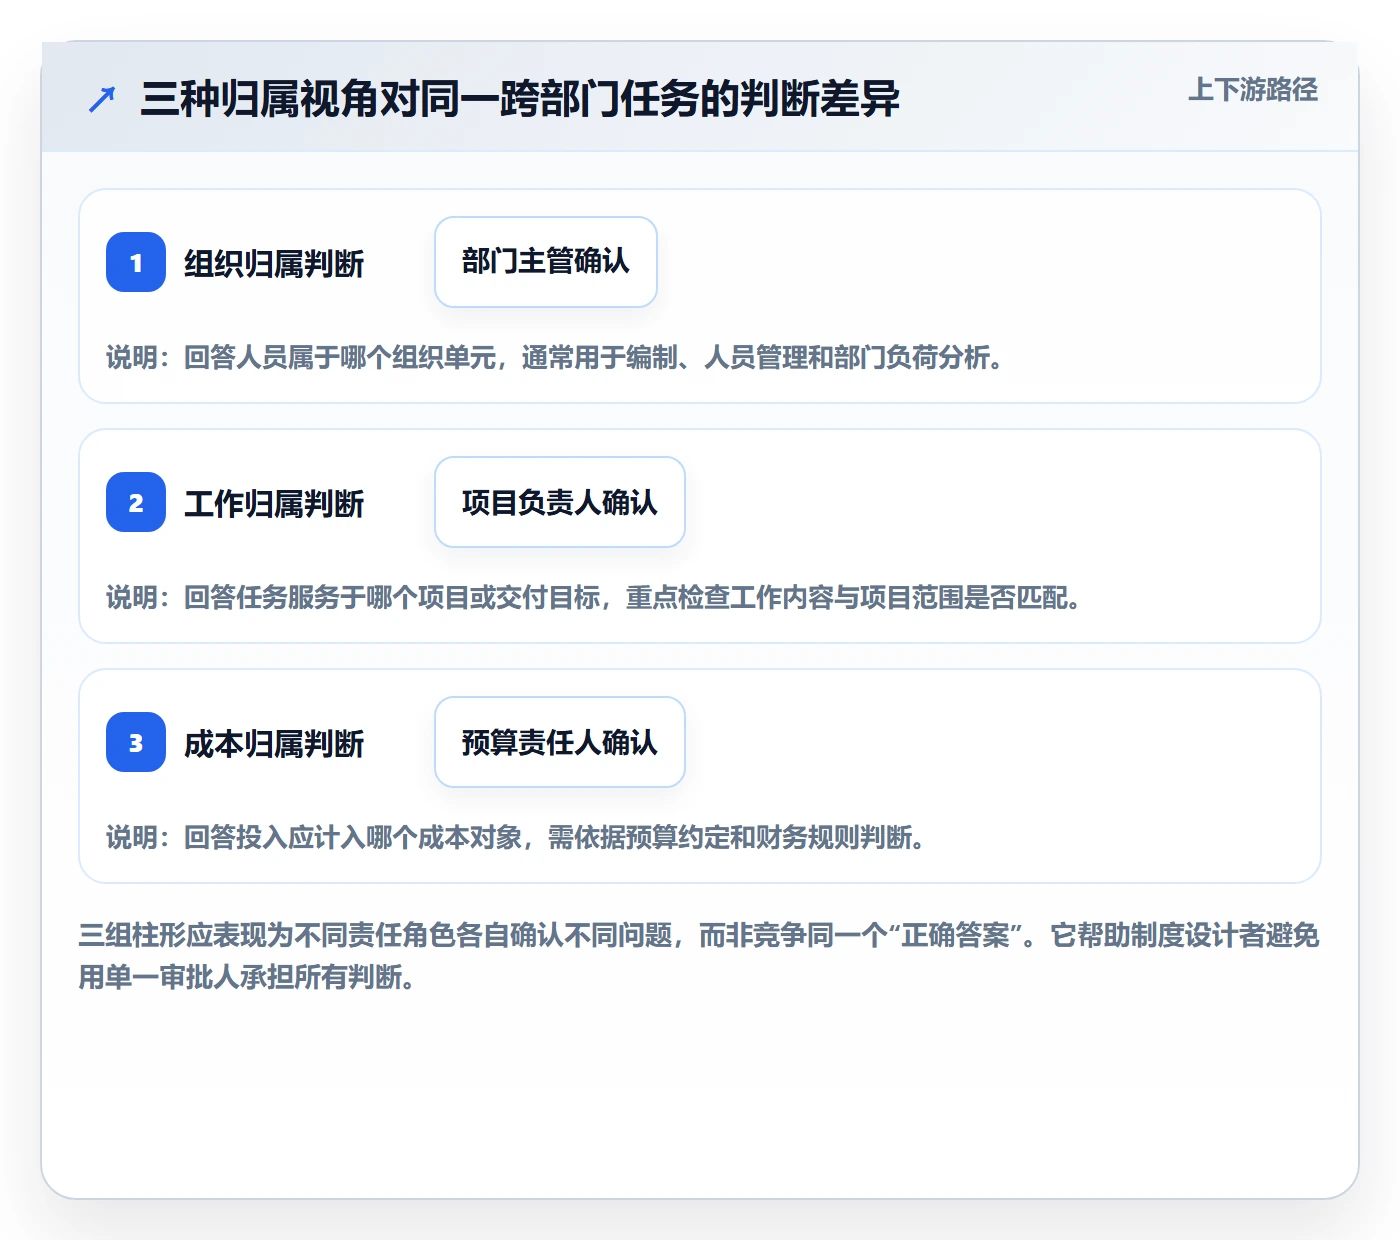Select the 预算责任人确认 button
The width and height of the screenshot is (1400, 1240).
[x=560, y=742]
